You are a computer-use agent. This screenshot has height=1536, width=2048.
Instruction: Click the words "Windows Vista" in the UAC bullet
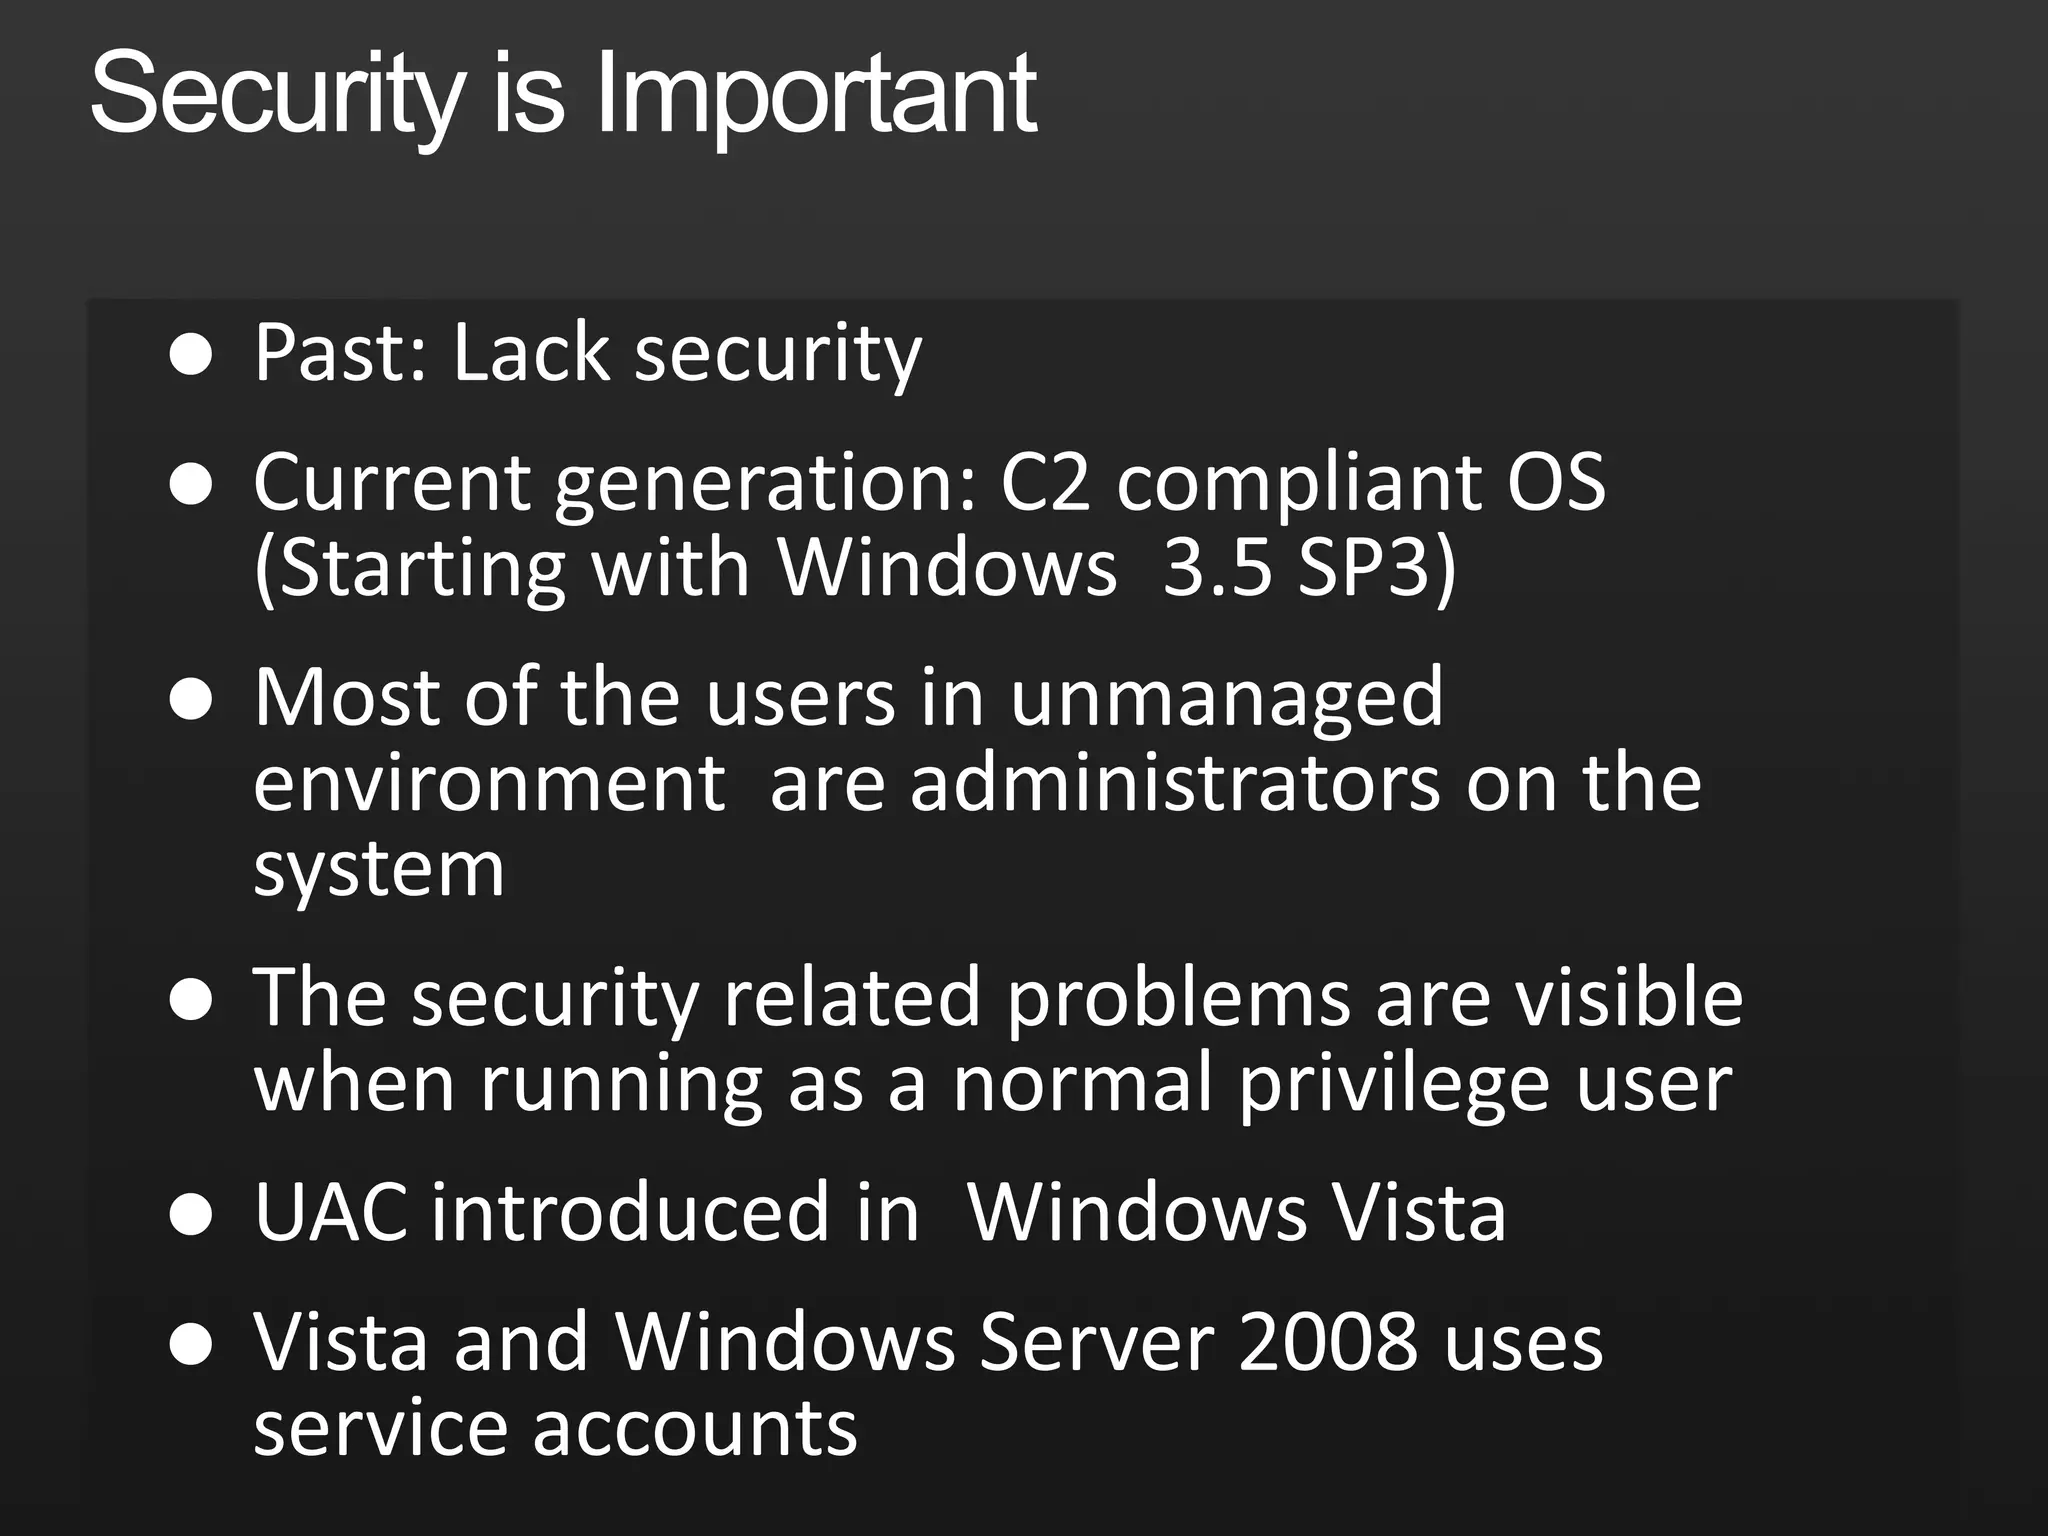(1236, 1212)
